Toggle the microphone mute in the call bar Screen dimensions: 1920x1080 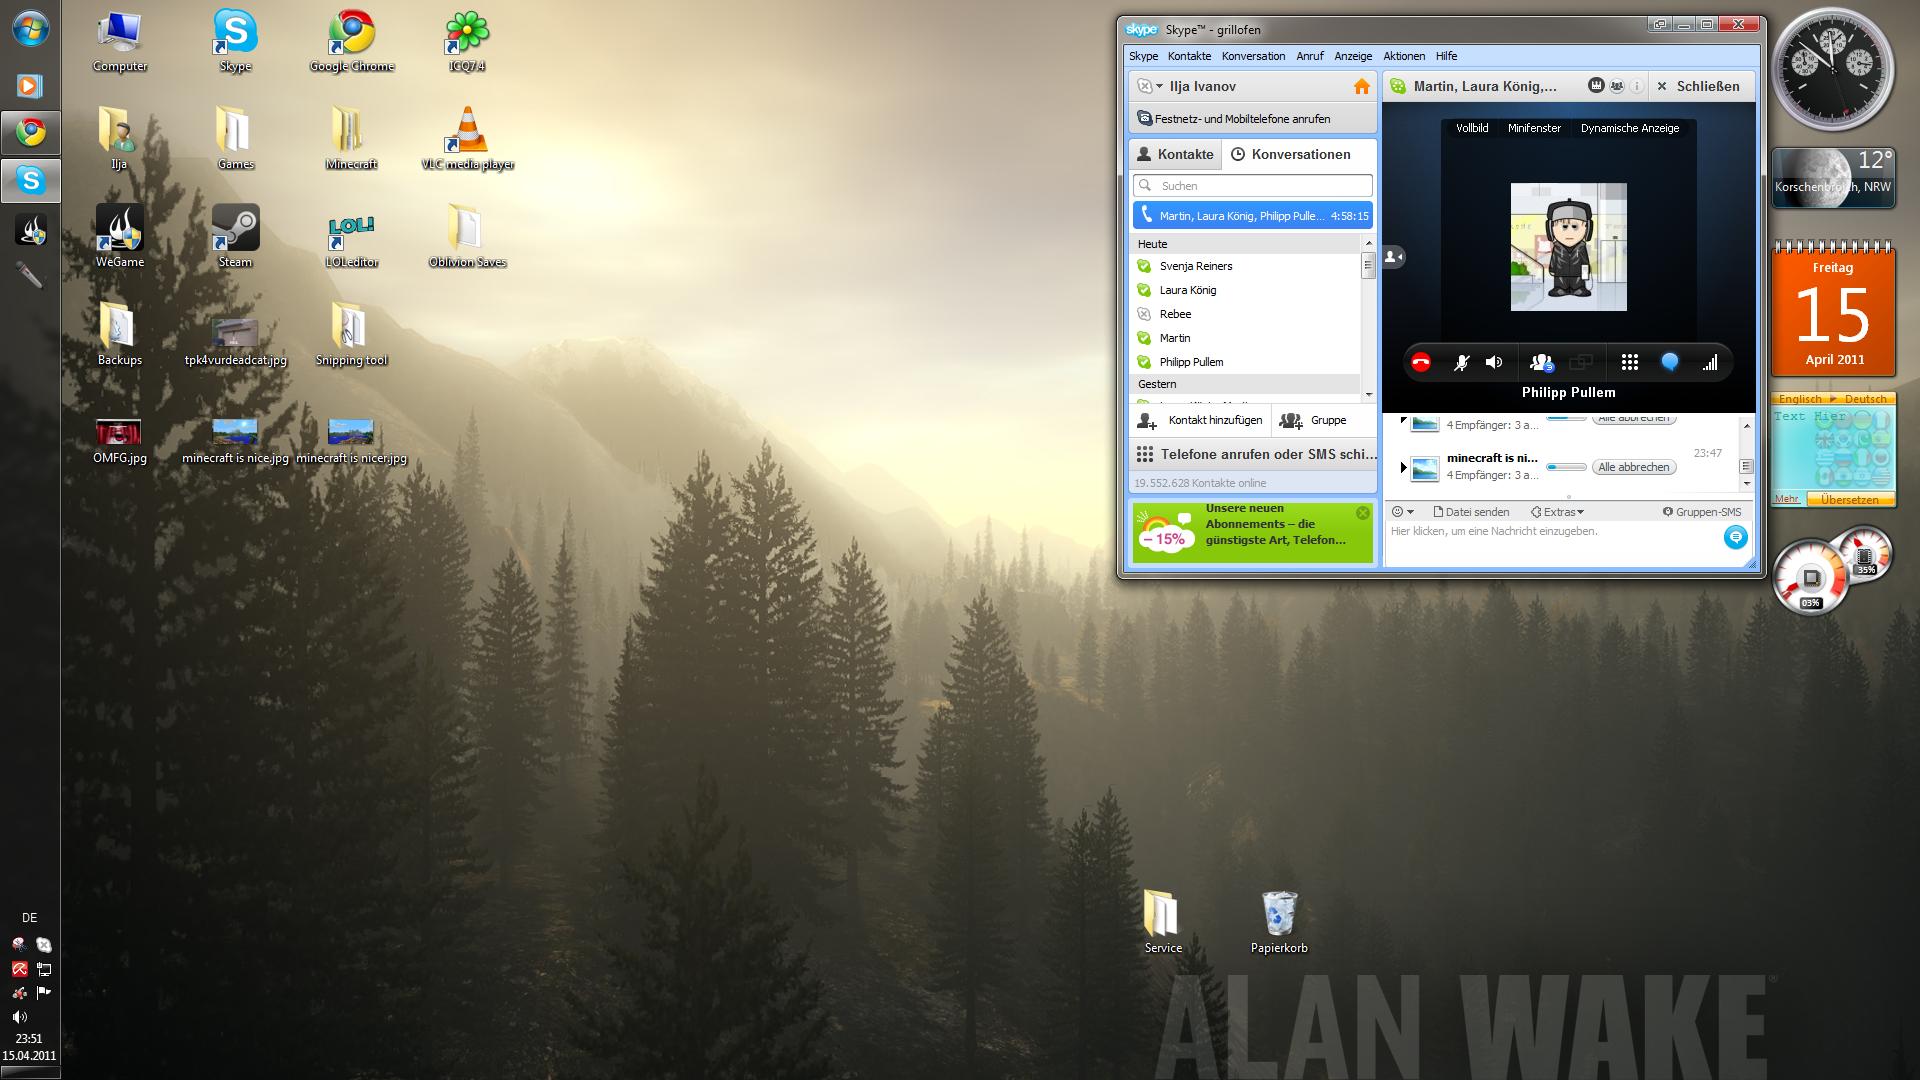coord(1461,363)
